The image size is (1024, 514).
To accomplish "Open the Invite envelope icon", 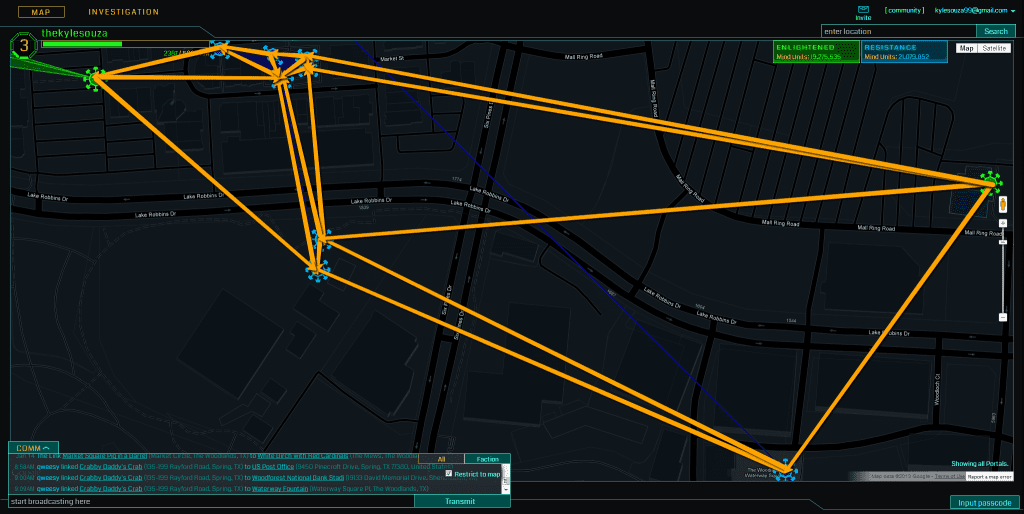I will tap(863, 10).
